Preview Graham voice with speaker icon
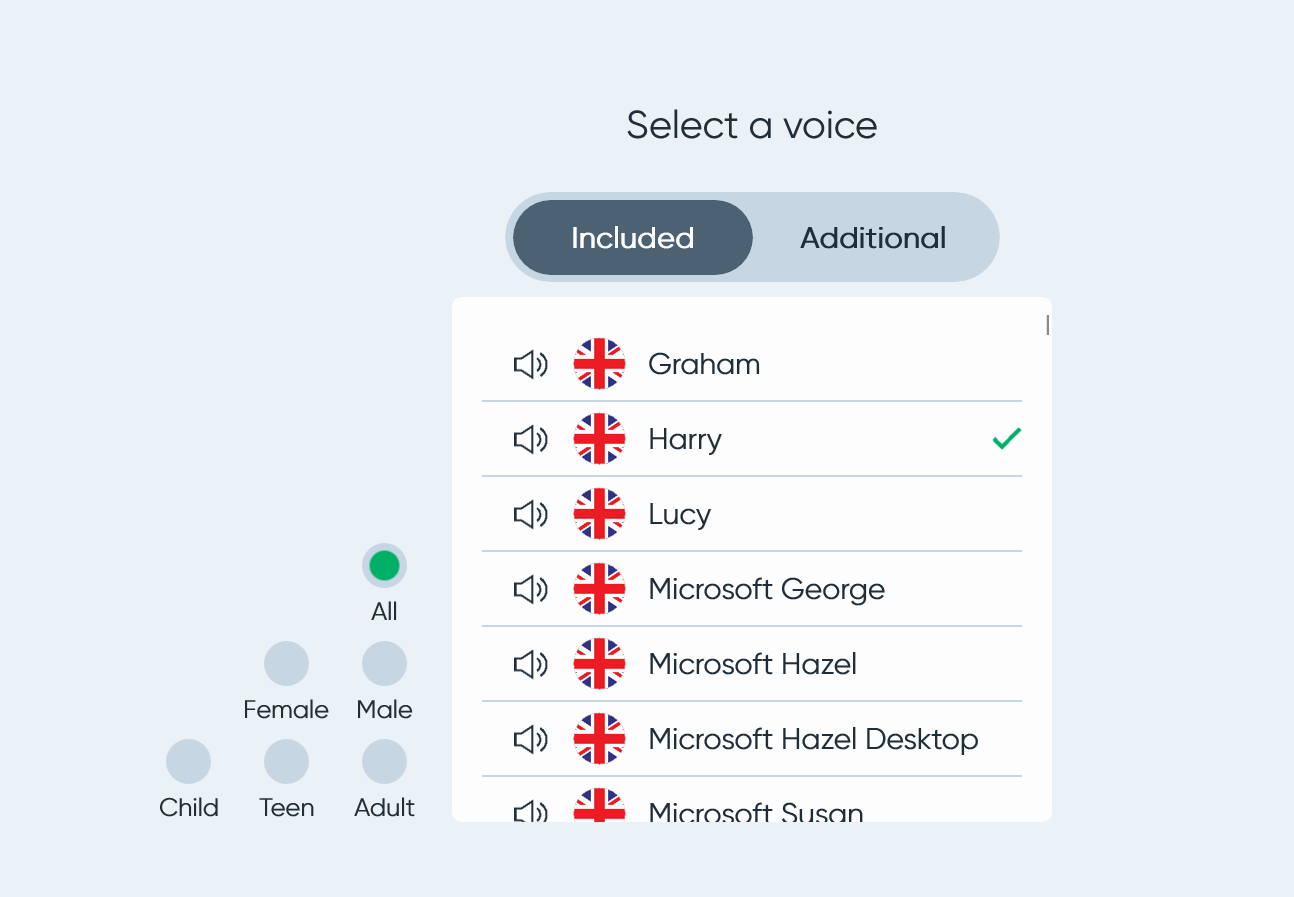 530,364
